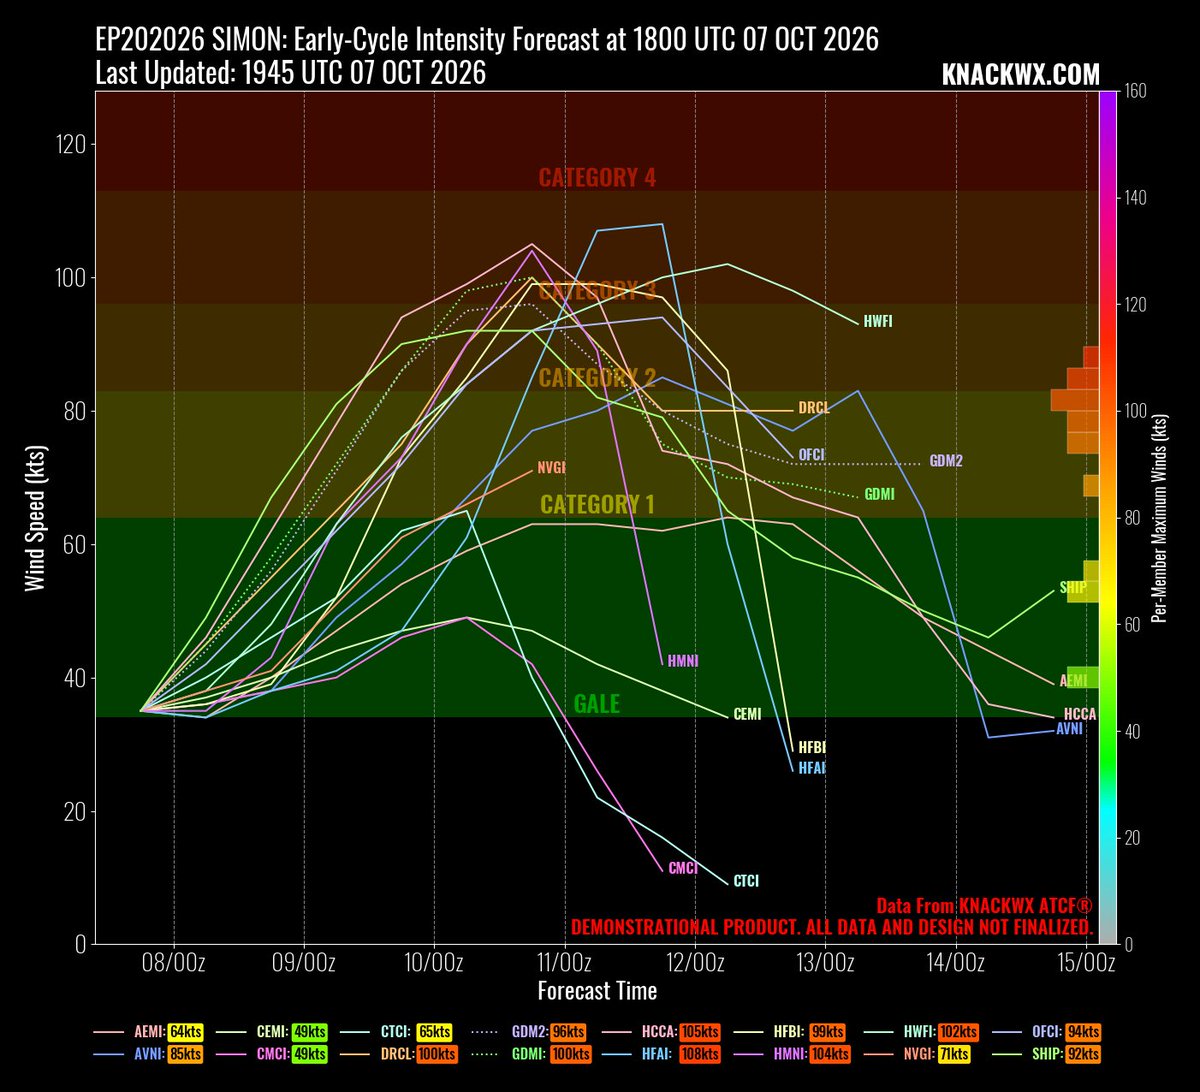Select HCCA 105kts legend entry
This screenshot has height=1092, width=1200.
[x=660, y=1031]
